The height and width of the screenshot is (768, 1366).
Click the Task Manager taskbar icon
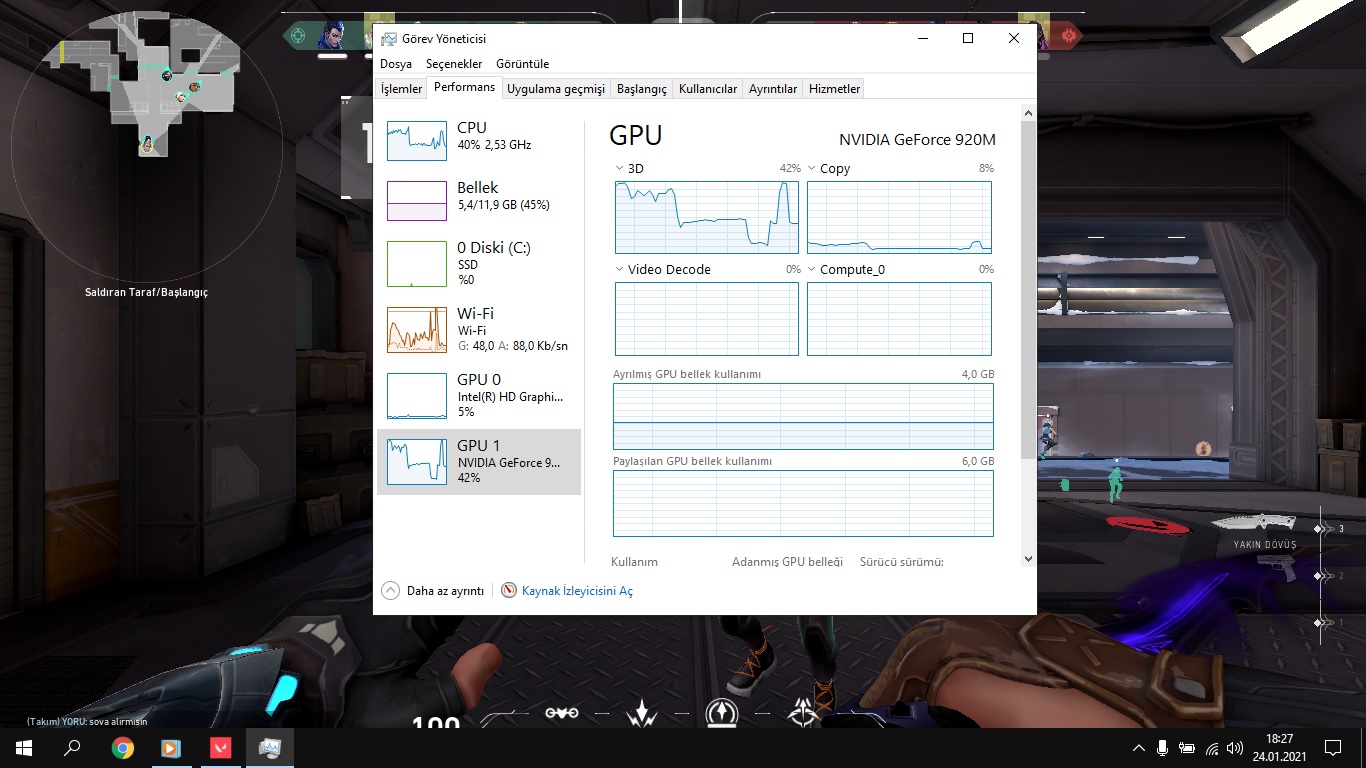[x=270, y=747]
